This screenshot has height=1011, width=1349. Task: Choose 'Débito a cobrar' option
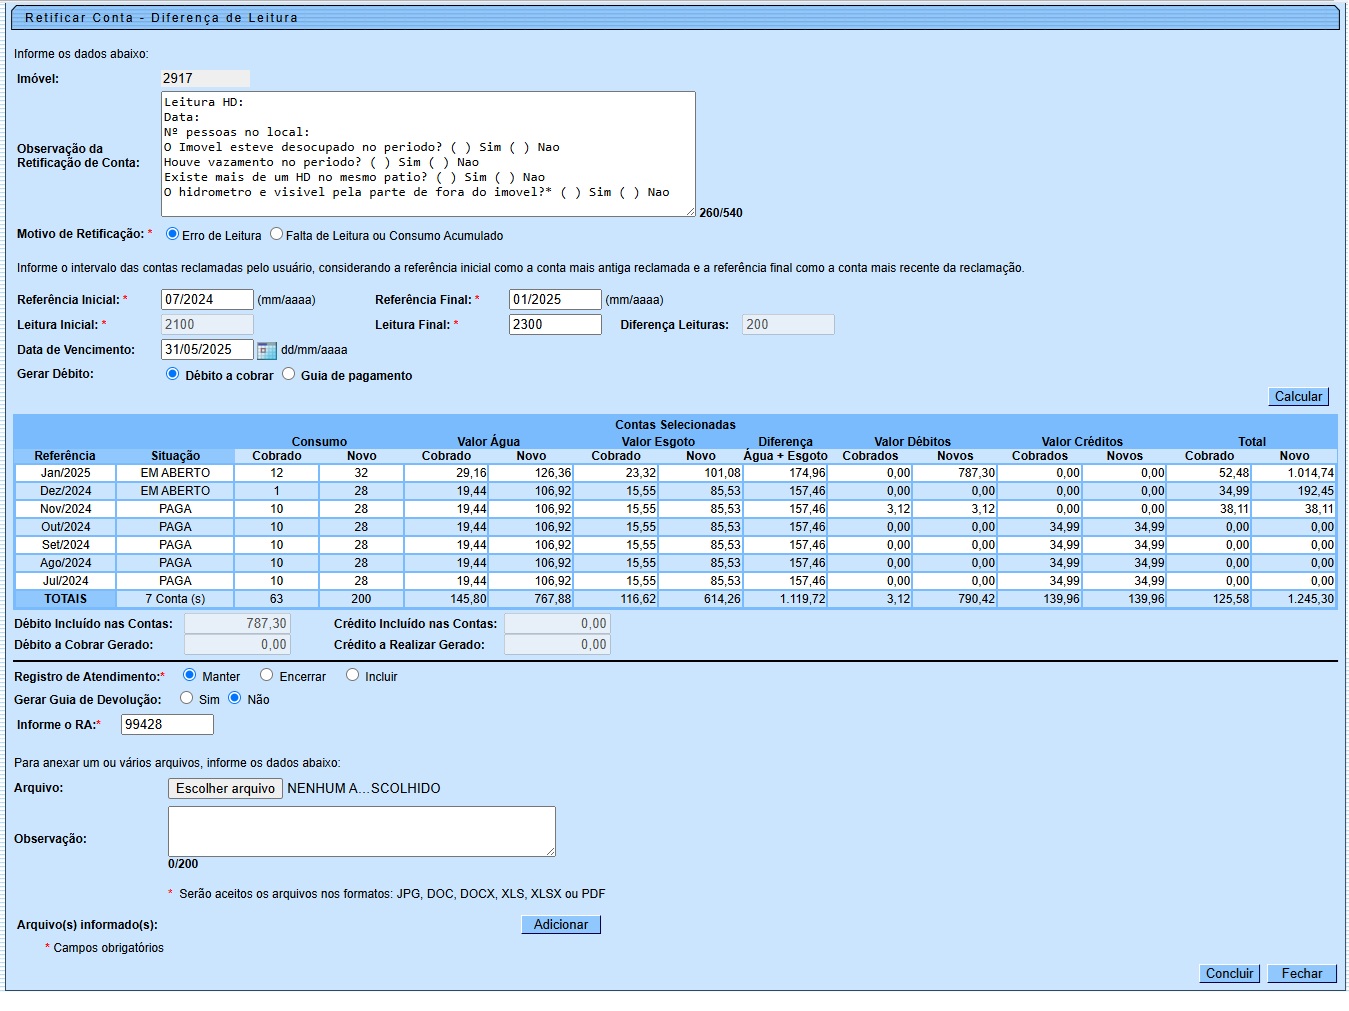(173, 374)
